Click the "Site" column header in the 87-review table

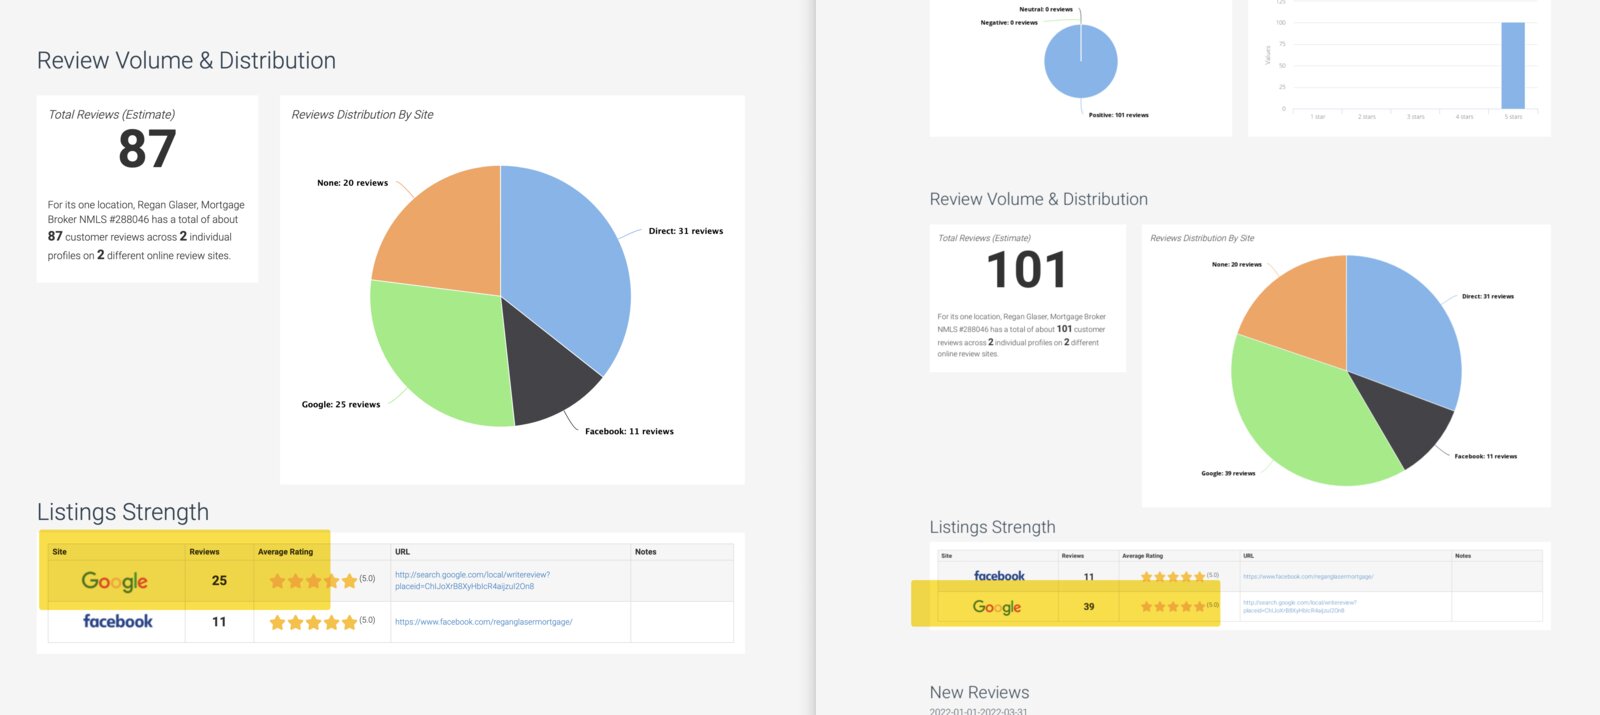click(x=59, y=552)
